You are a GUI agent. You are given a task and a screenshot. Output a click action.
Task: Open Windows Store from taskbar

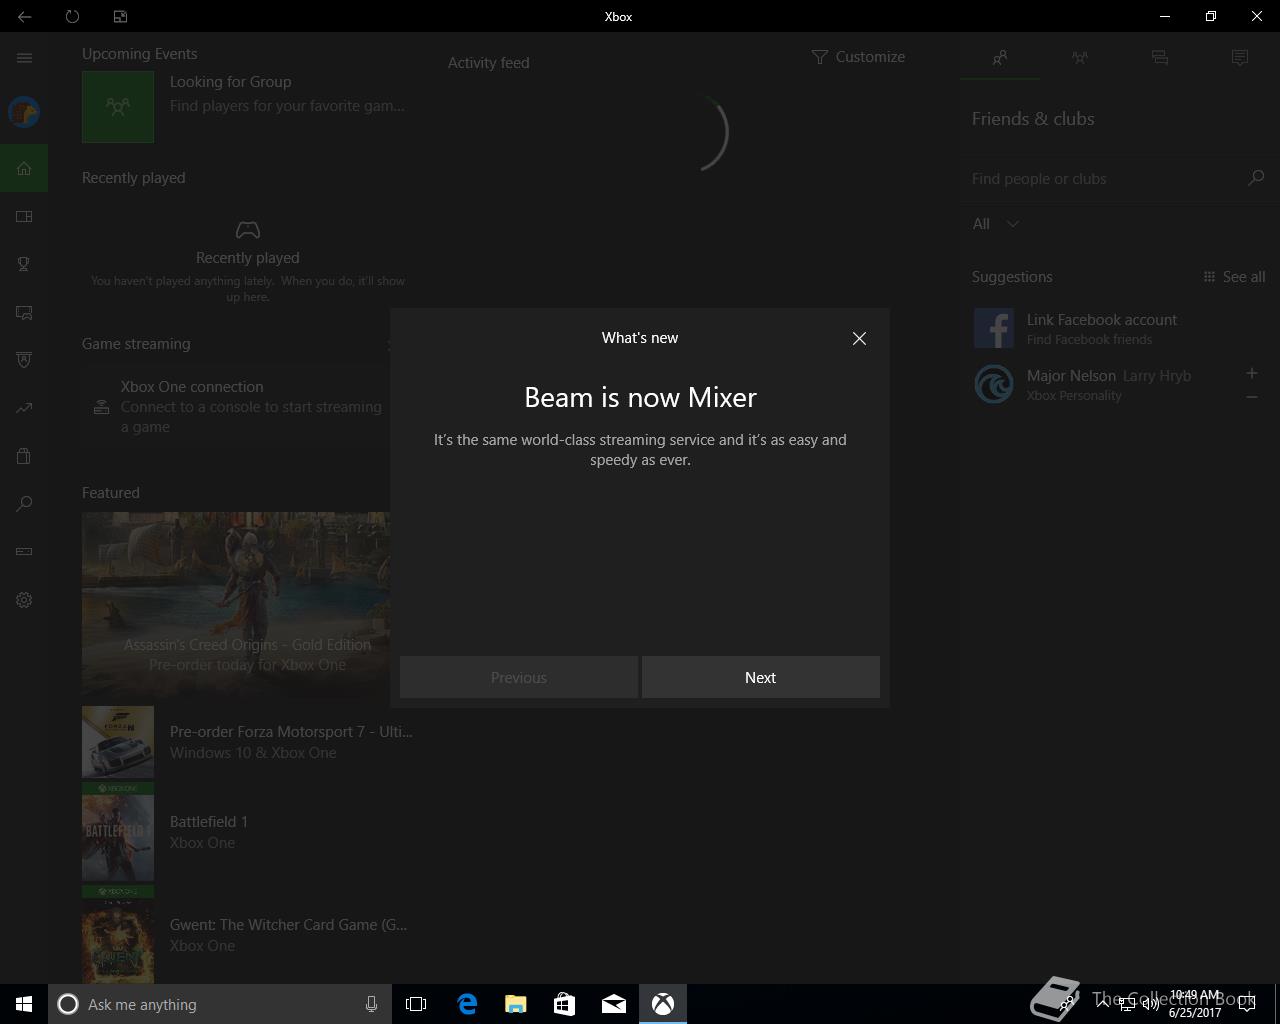coord(565,1004)
